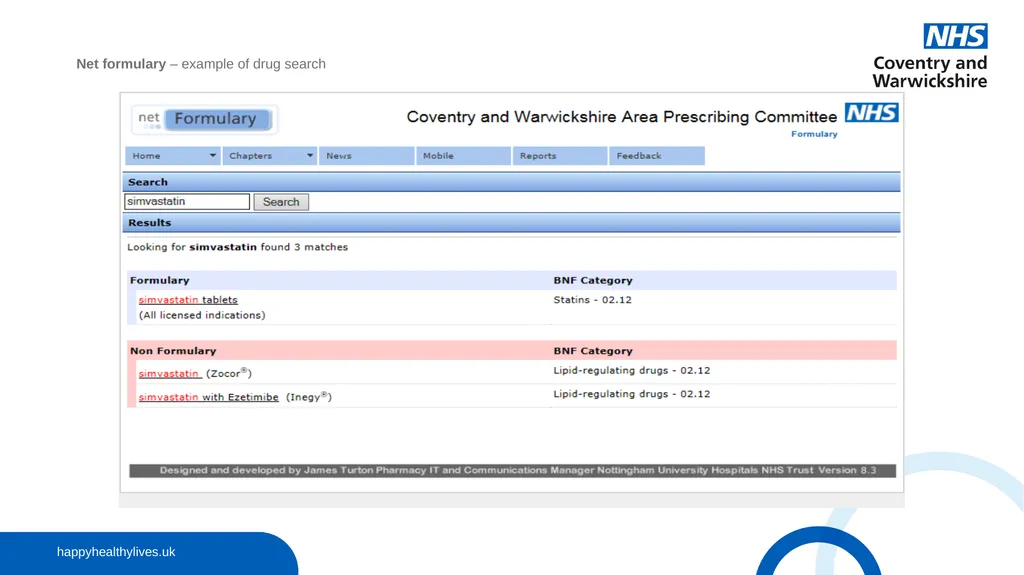The height and width of the screenshot is (575, 1024).
Task: Click 'BNF Category' heading in Non Formulary row
Action: click(593, 351)
